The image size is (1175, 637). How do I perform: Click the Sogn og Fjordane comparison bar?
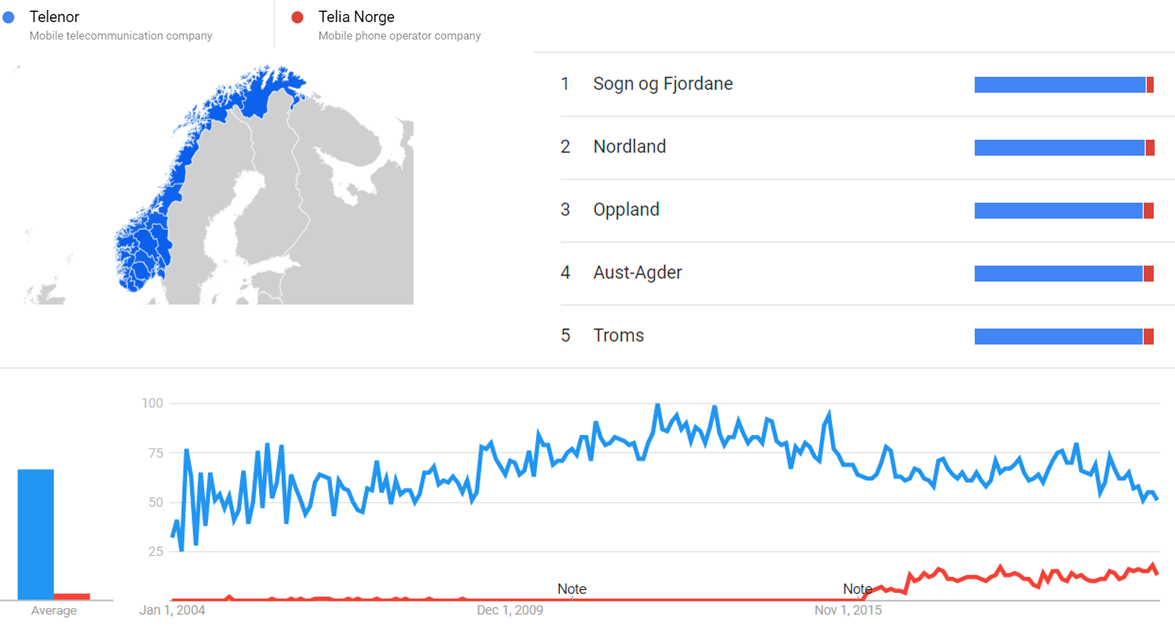1063,85
